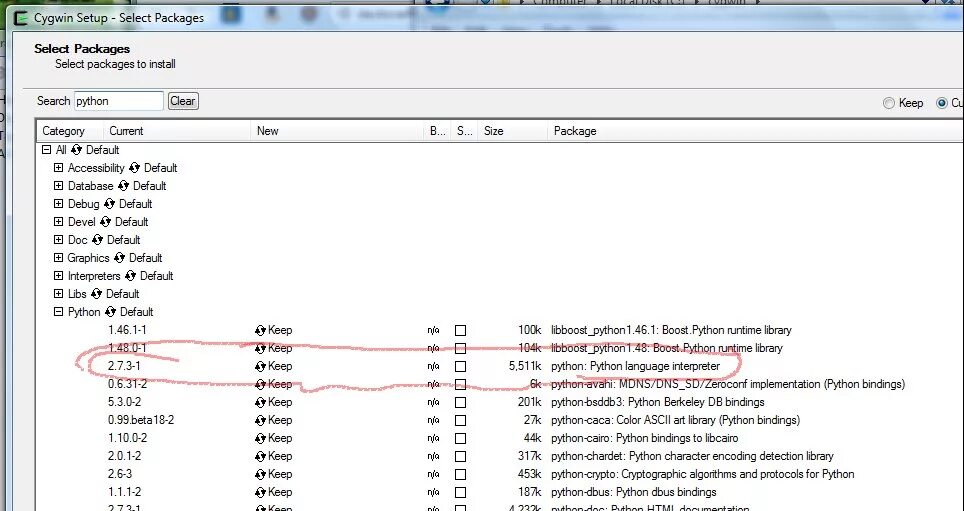Cycle Keep icon for python-caca package
The width and height of the screenshot is (964, 511).
coord(260,420)
